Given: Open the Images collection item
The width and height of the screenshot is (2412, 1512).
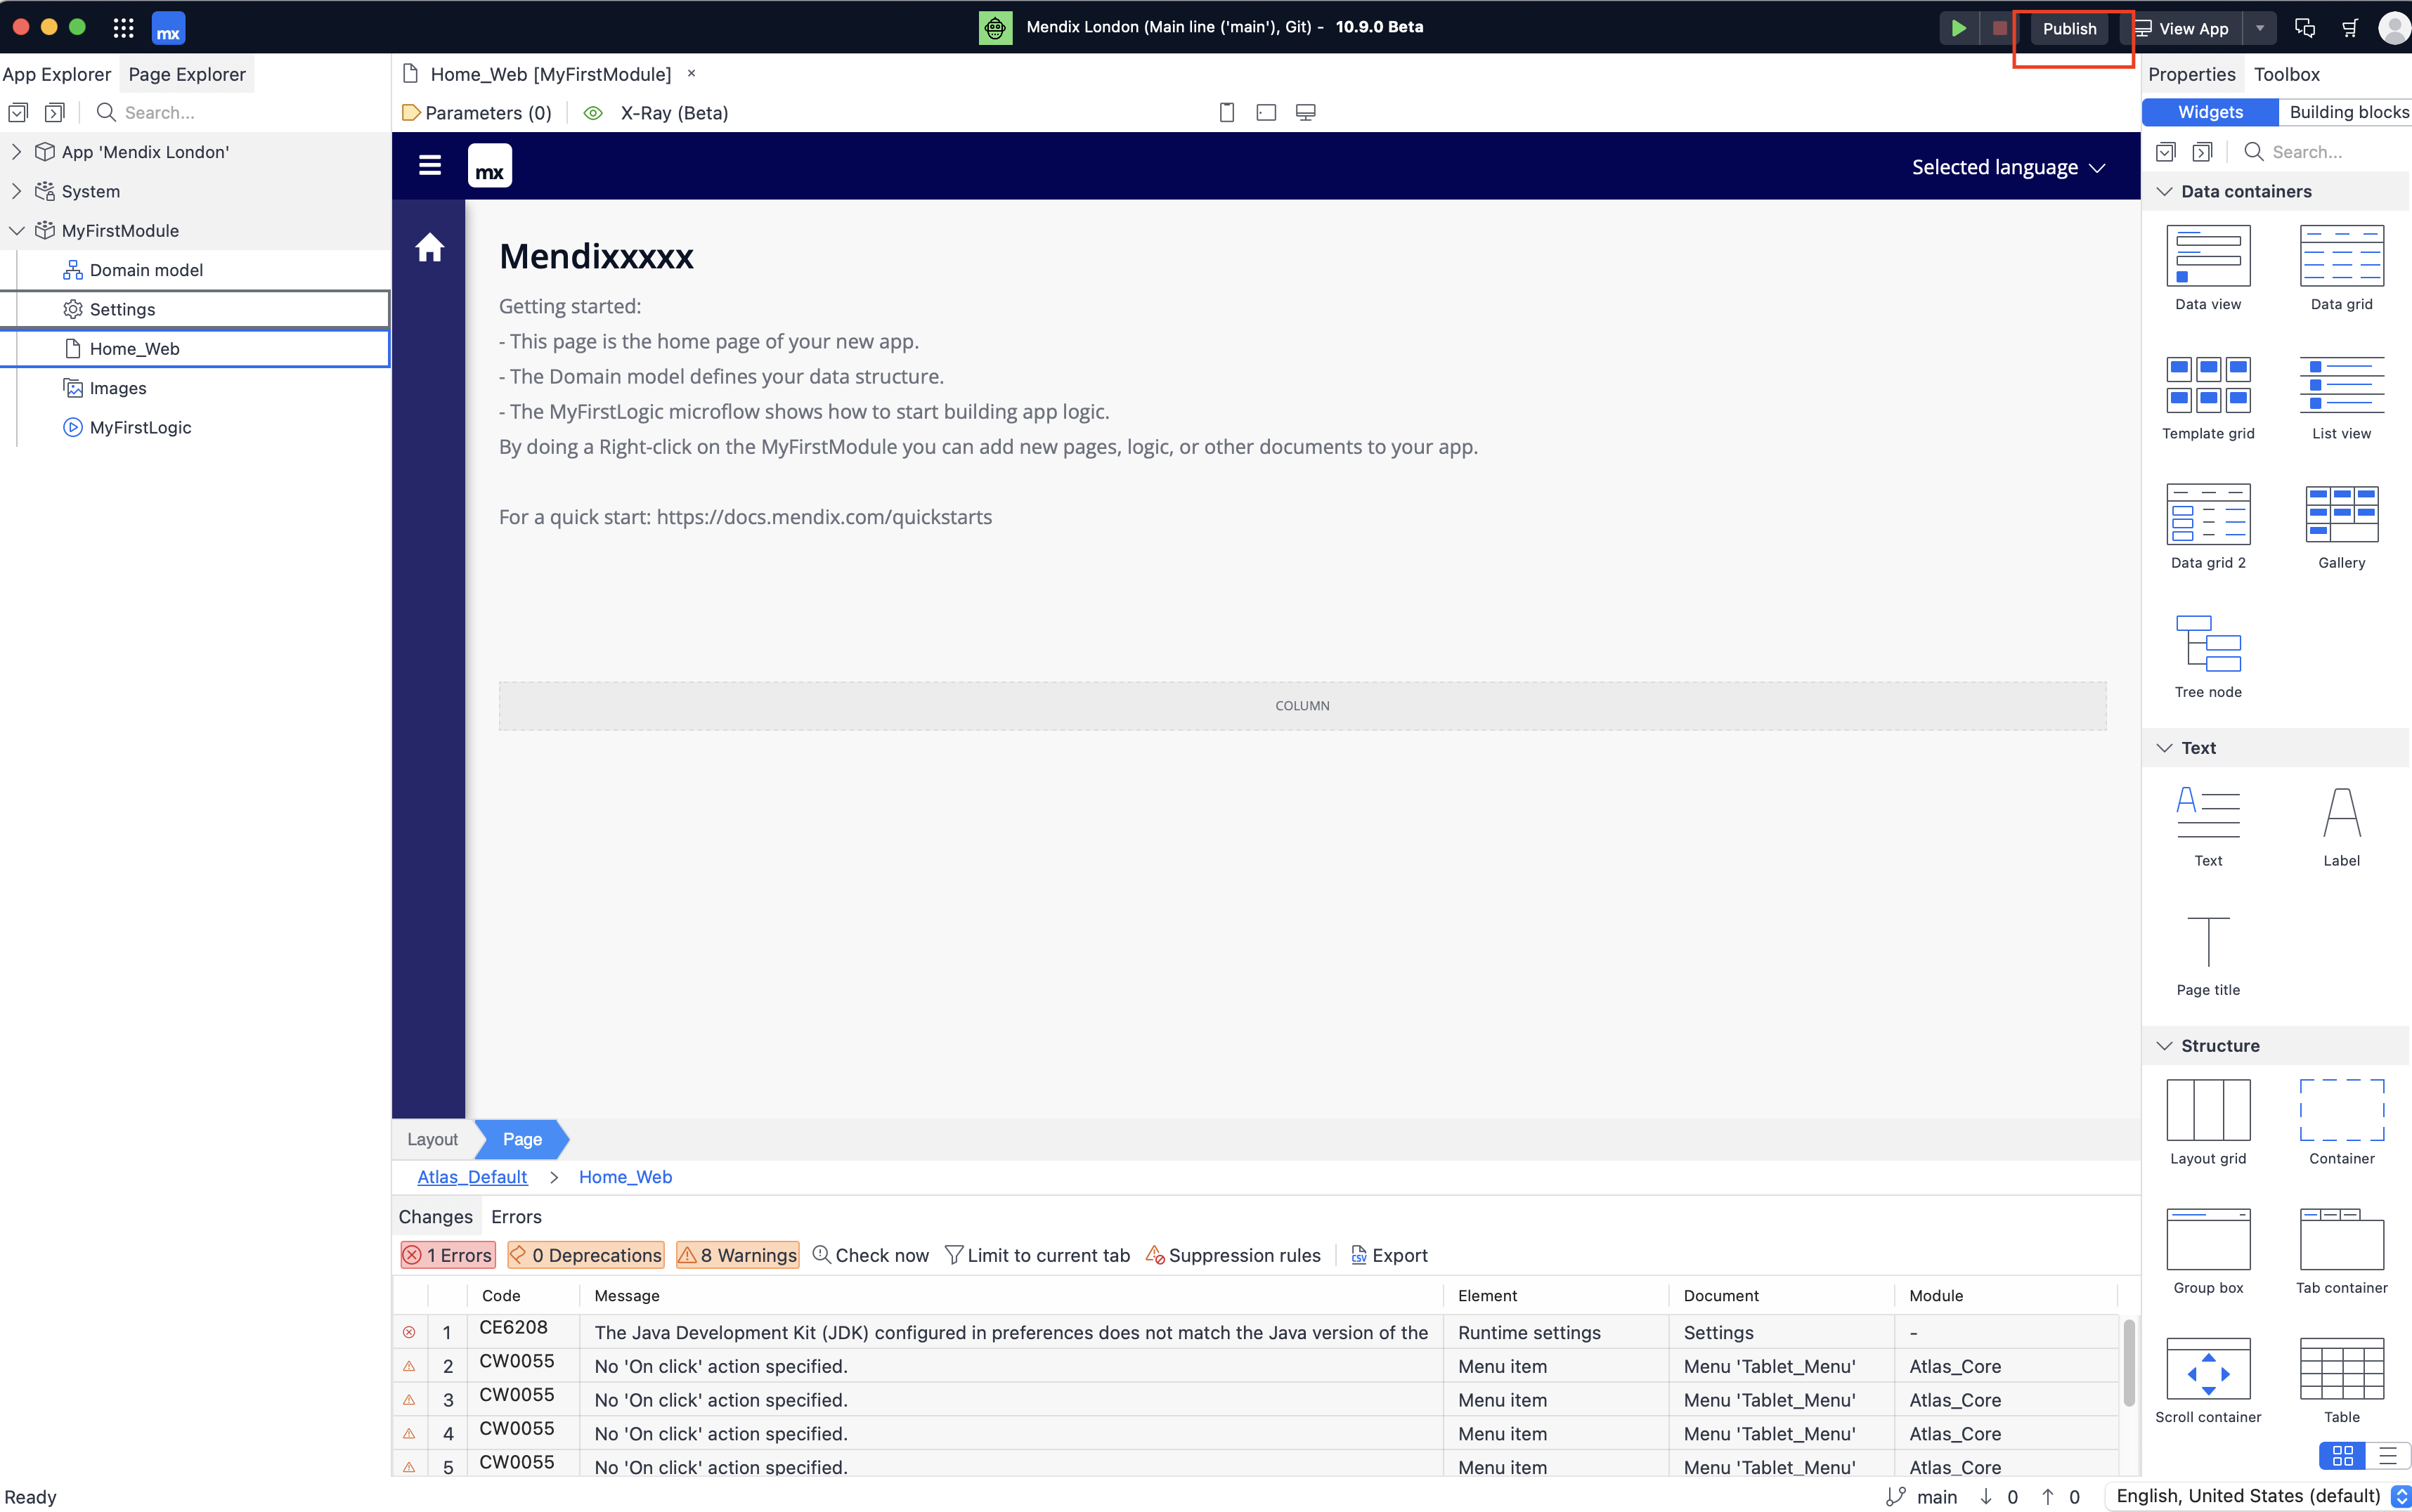Looking at the screenshot, I should [118, 388].
